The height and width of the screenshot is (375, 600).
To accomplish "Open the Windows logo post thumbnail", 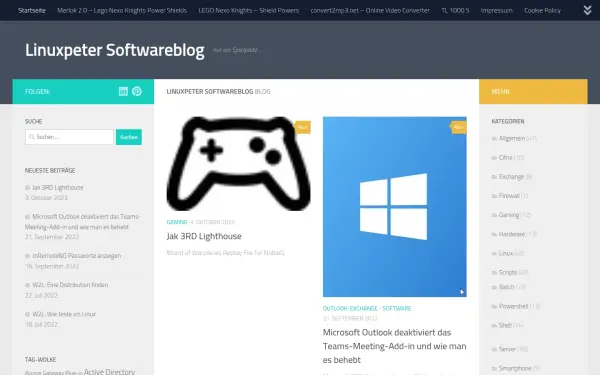I will (x=395, y=207).
